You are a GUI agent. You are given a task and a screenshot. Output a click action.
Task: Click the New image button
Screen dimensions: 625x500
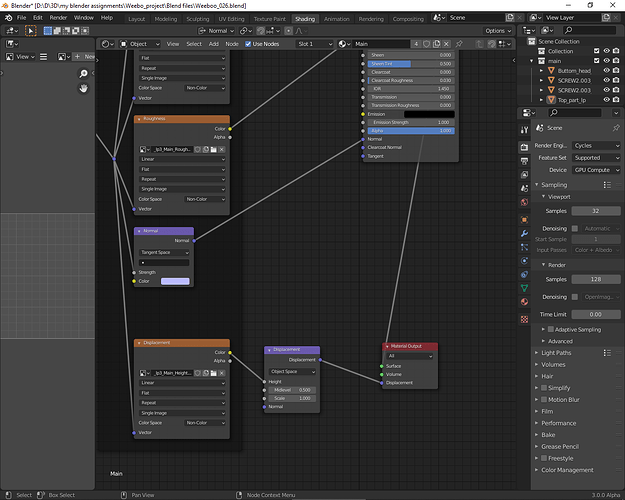pyautogui.click(x=85, y=57)
